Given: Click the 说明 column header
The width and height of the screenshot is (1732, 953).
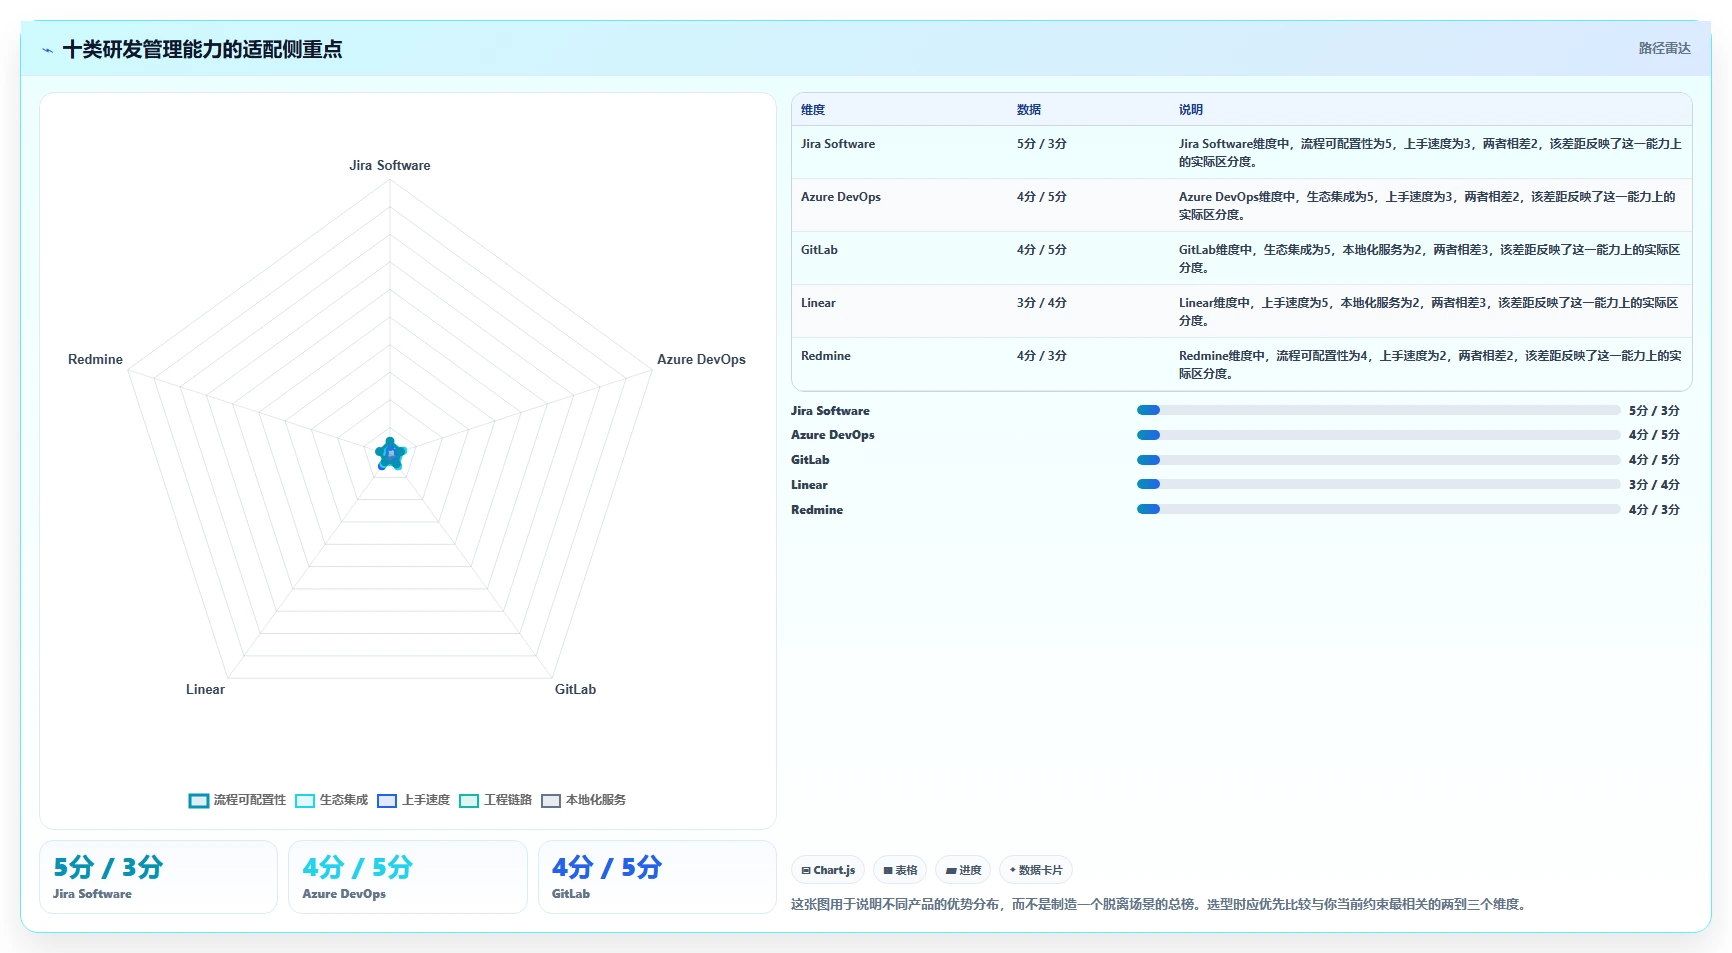Looking at the screenshot, I should pyautogui.click(x=1191, y=110).
